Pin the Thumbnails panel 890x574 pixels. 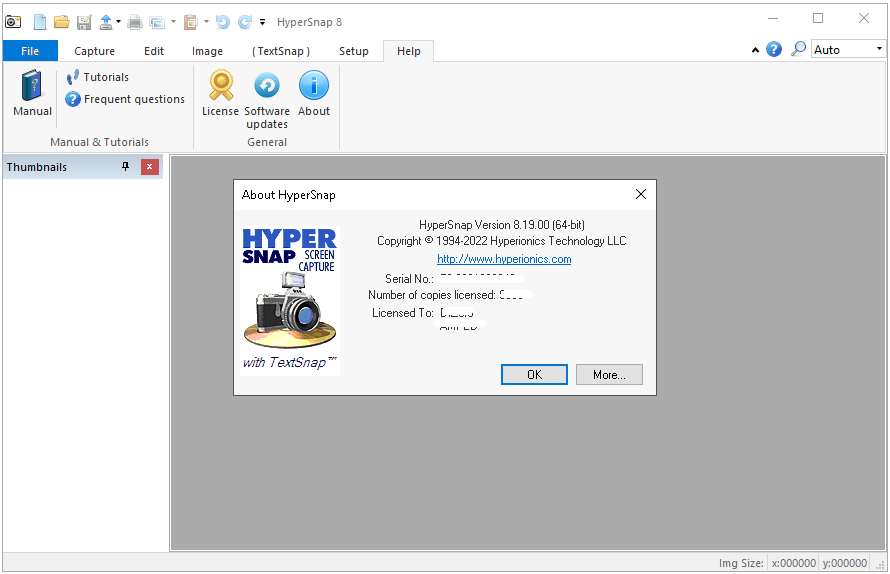pos(125,166)
